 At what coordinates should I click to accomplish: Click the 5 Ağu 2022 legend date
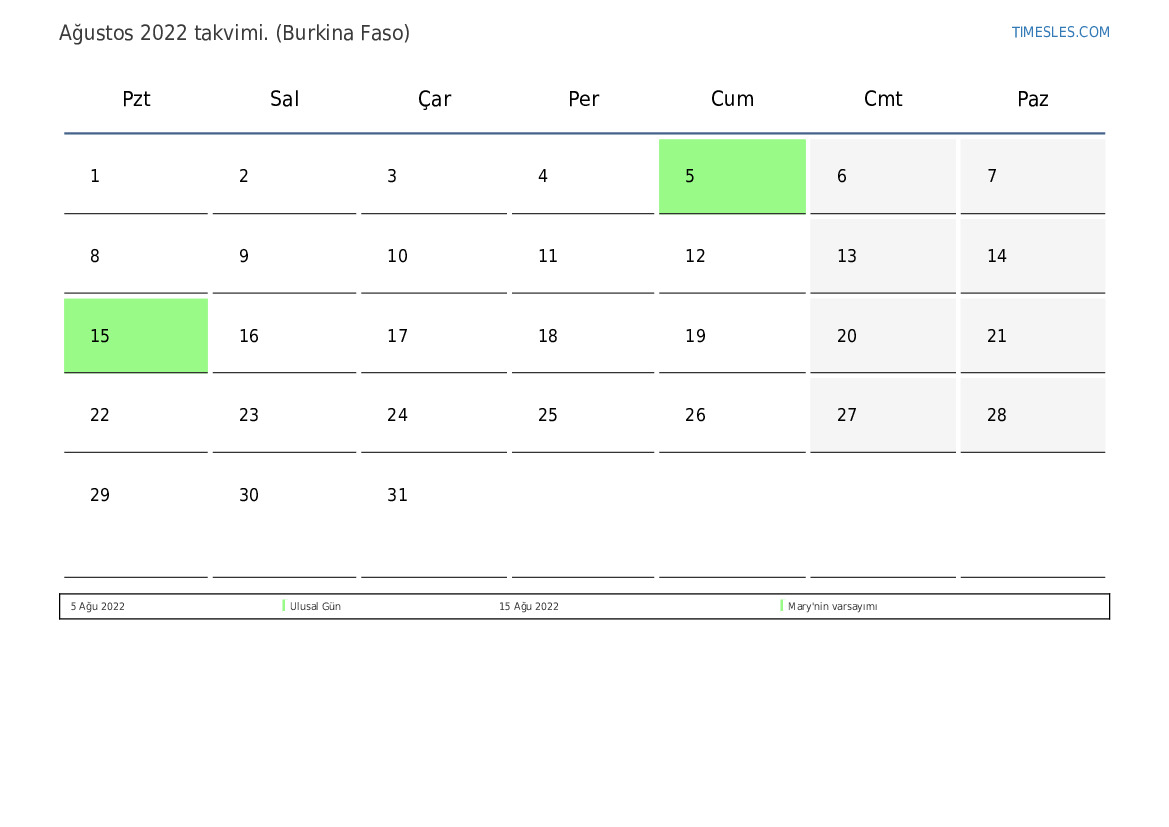(x=98, y=607)
